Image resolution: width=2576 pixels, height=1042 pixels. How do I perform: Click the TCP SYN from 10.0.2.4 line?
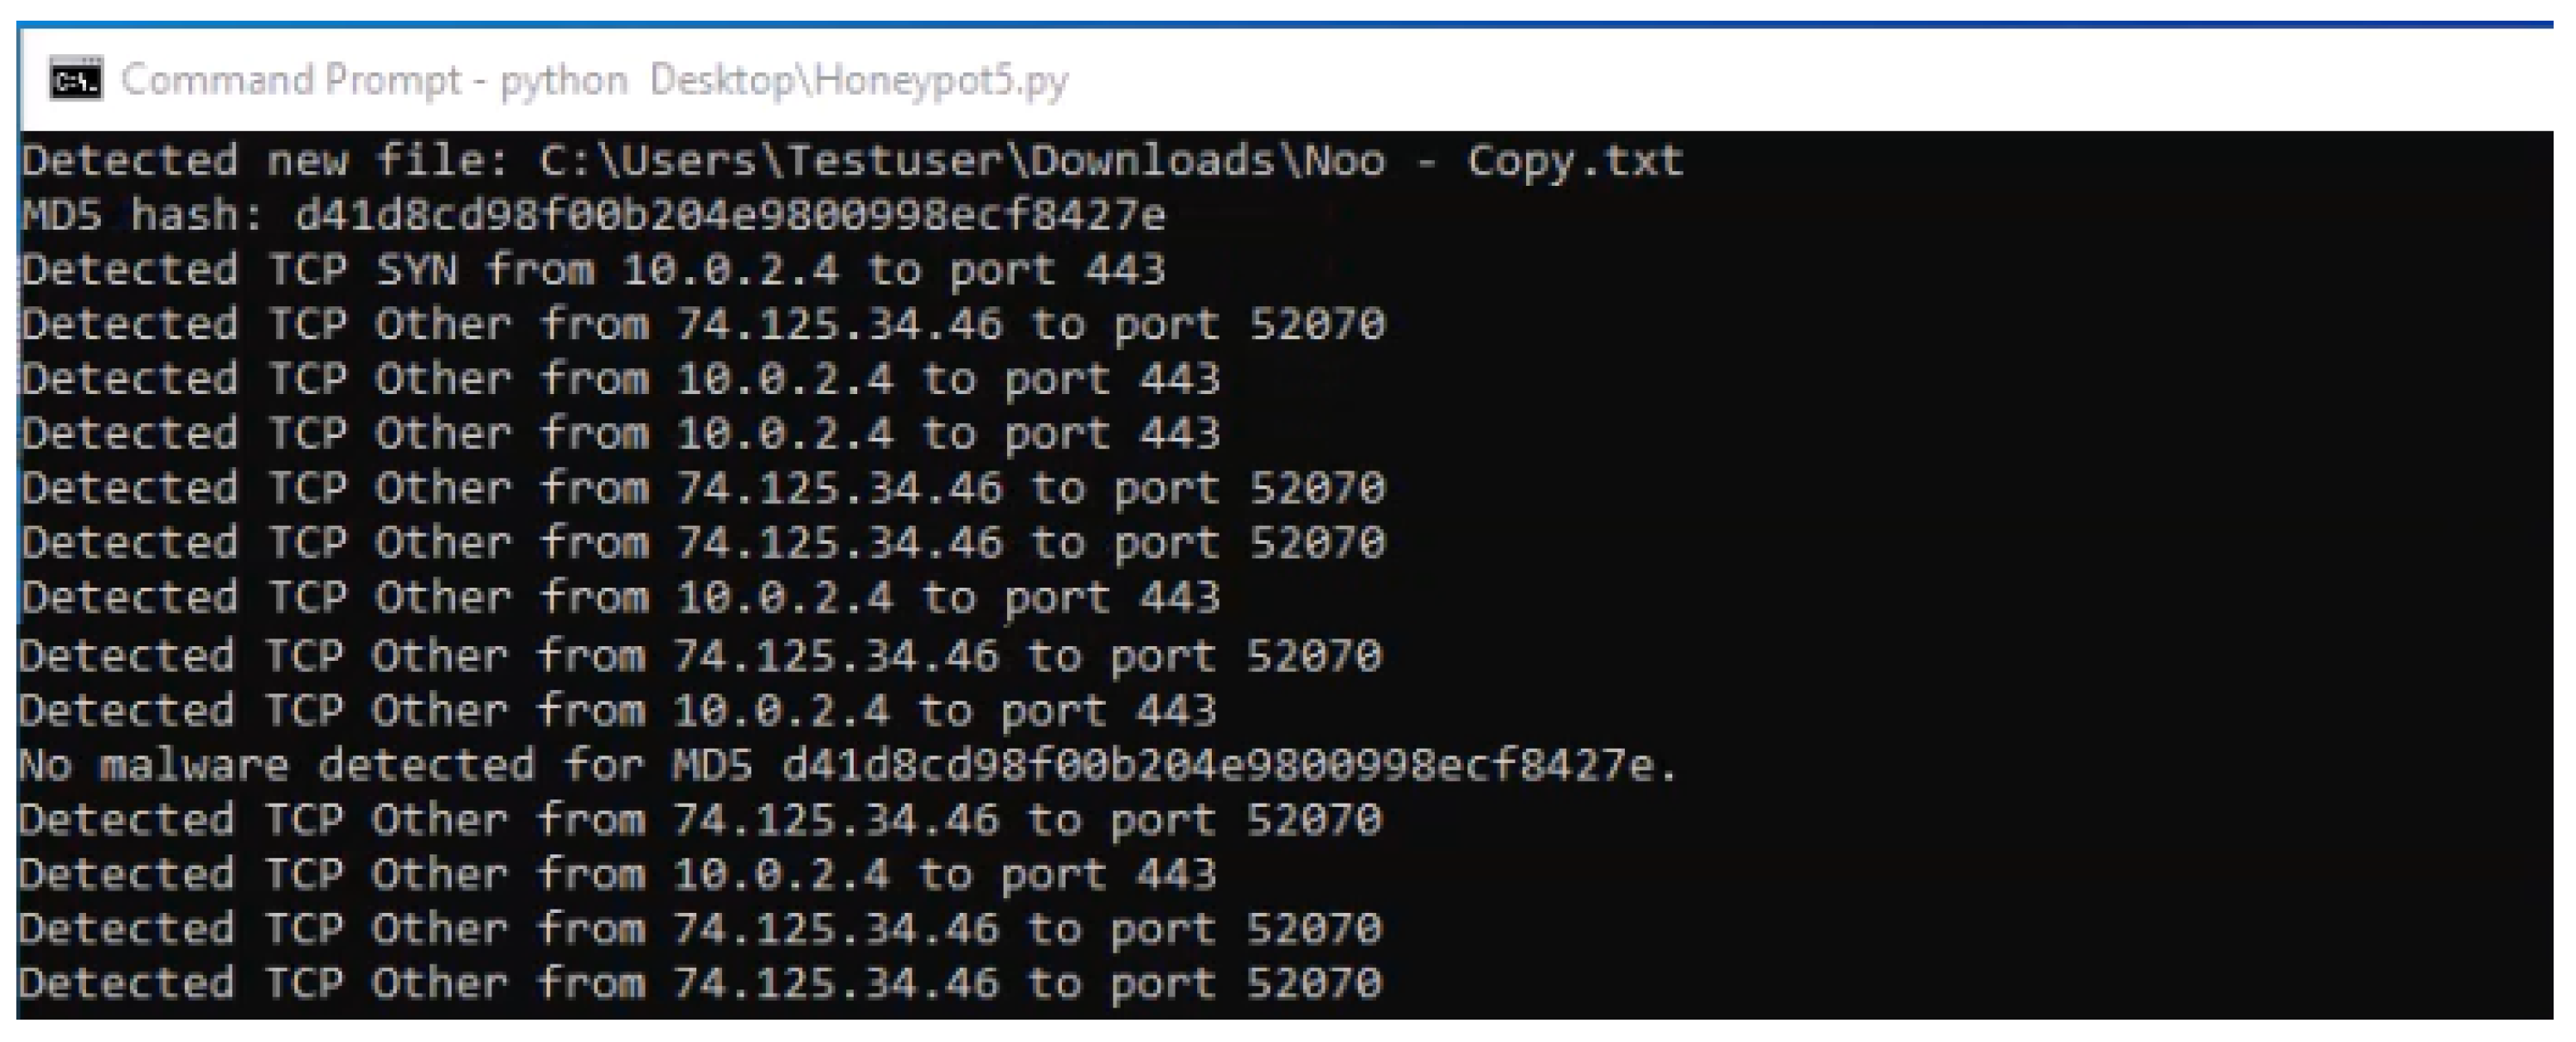593,270
